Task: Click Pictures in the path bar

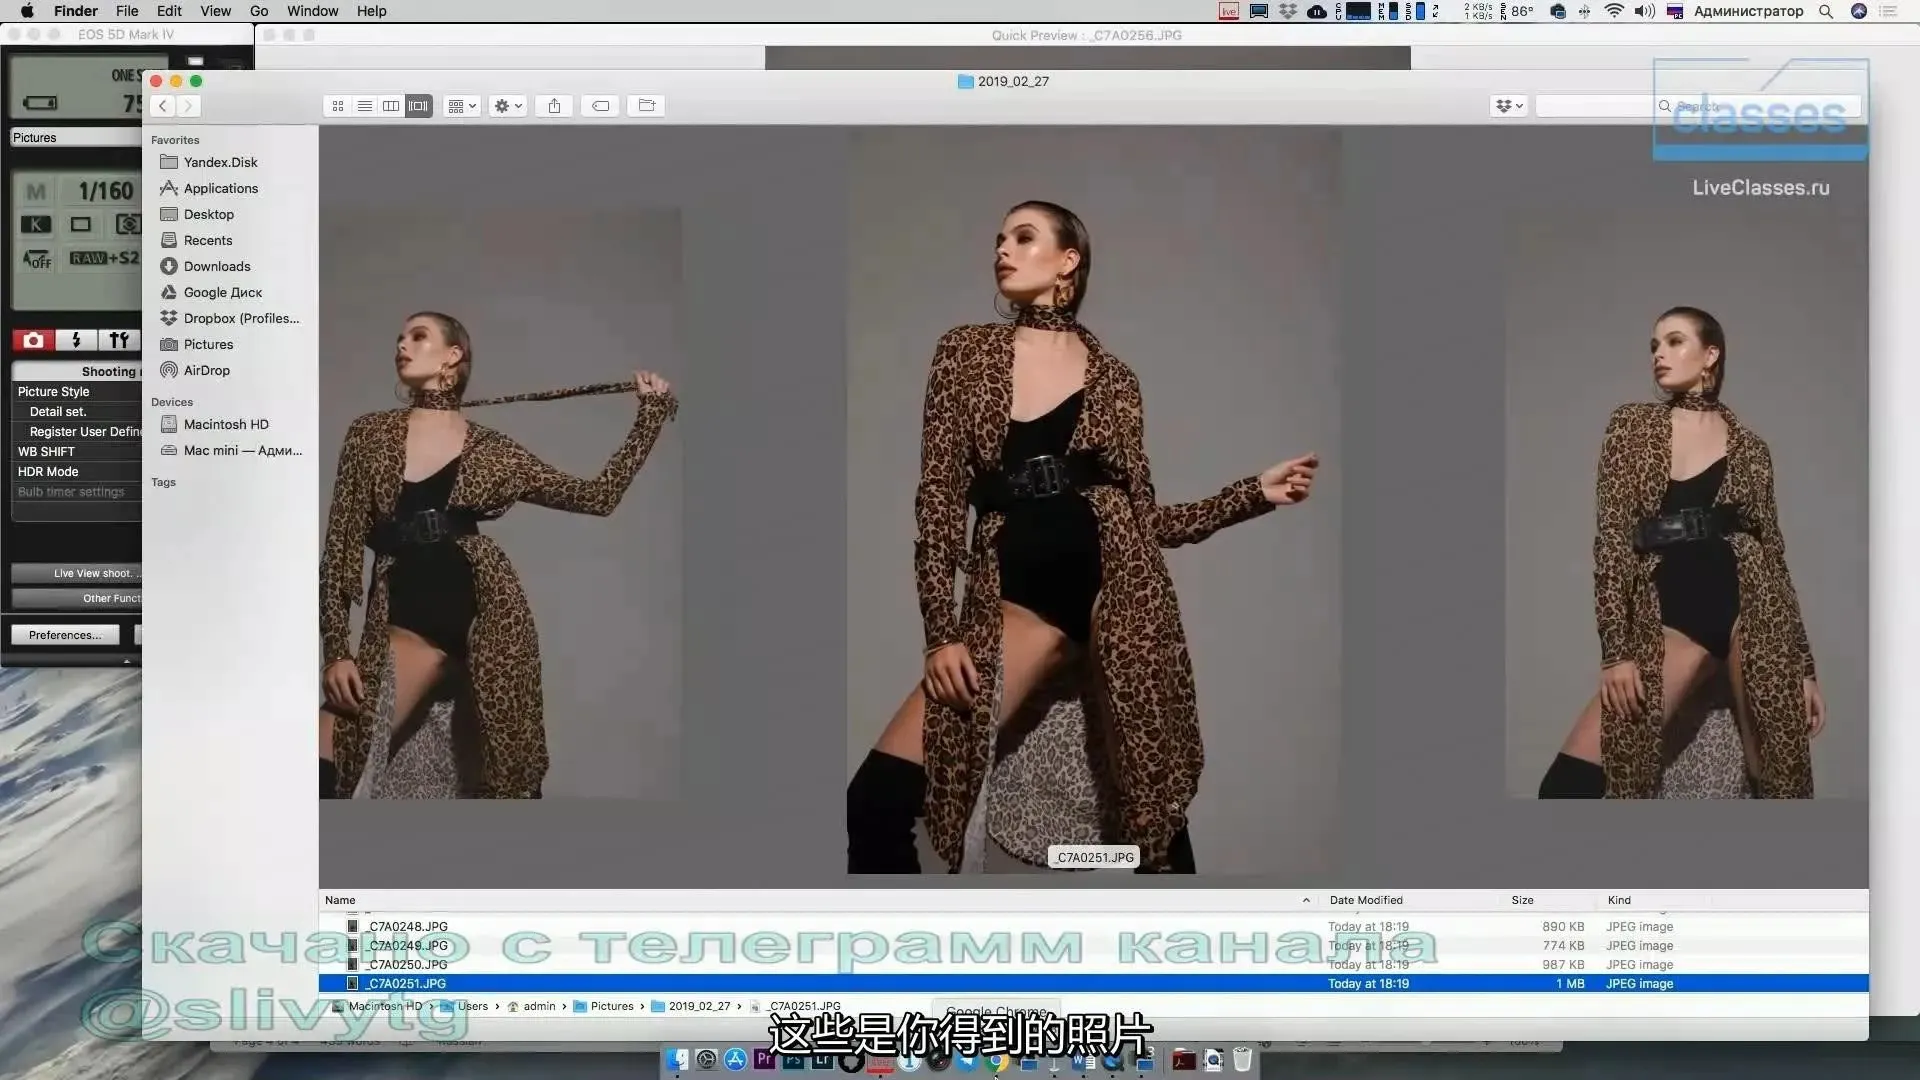Action: click(x=603, y=1007)
